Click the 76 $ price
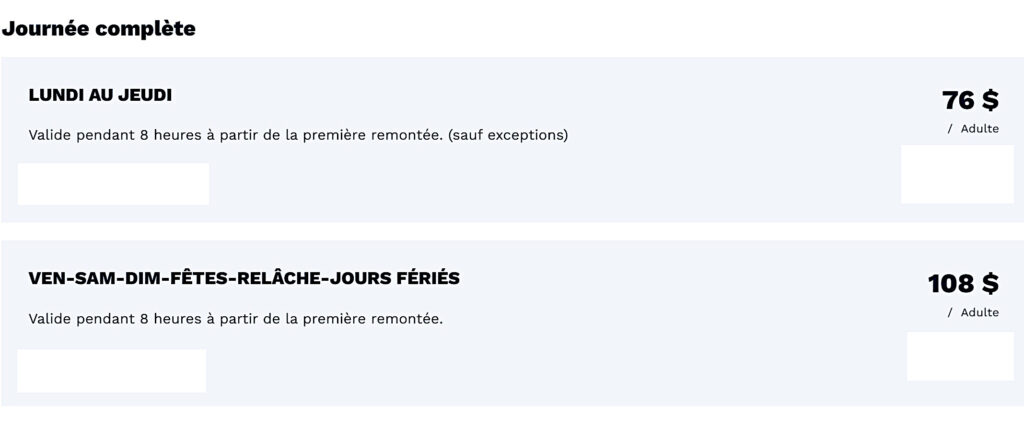 [x=969, y=100]
